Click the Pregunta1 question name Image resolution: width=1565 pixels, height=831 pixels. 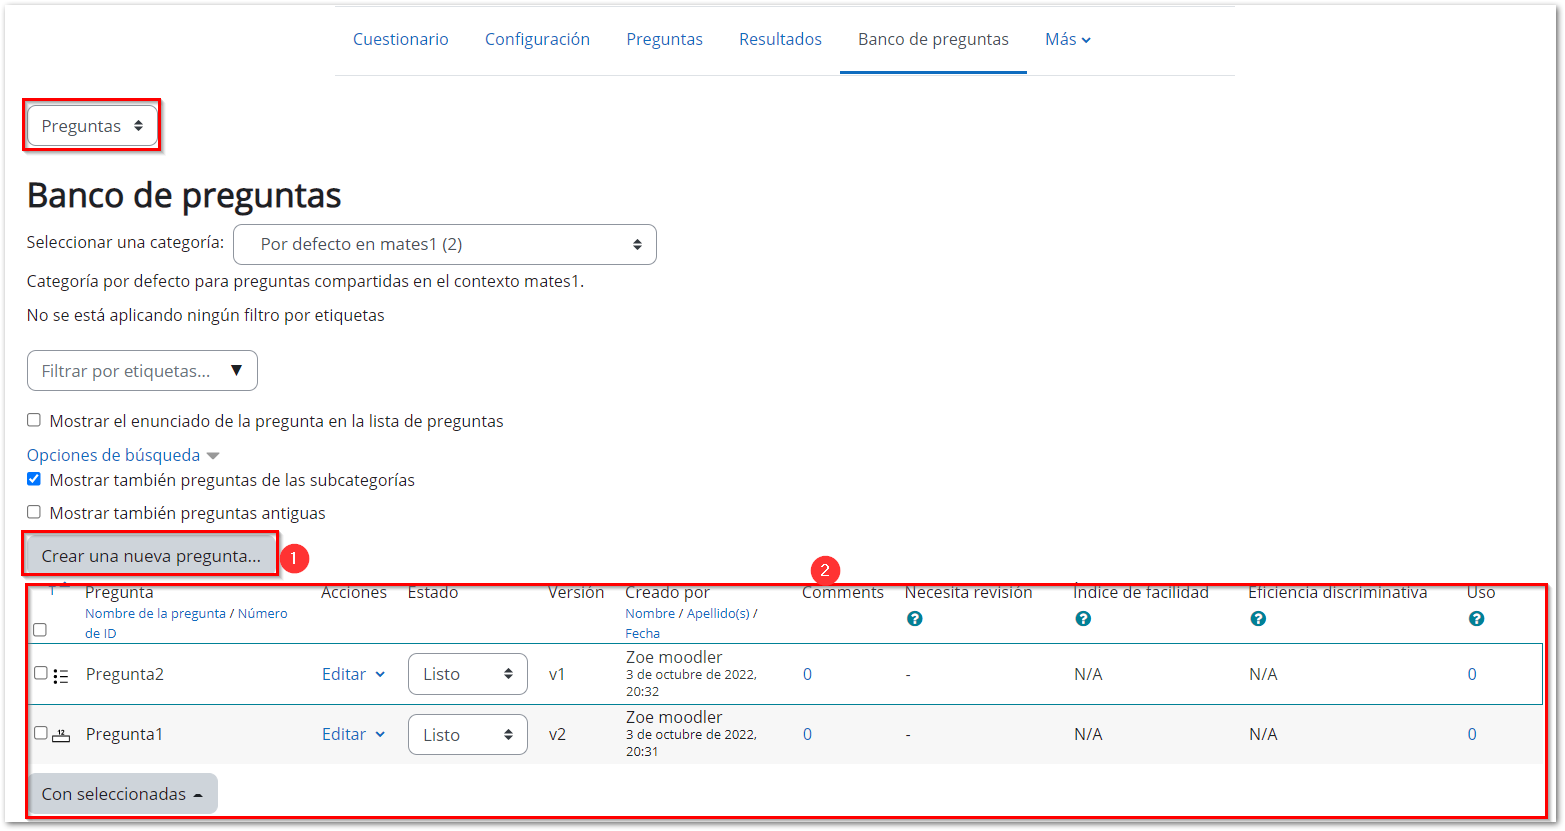coord(124,734)
